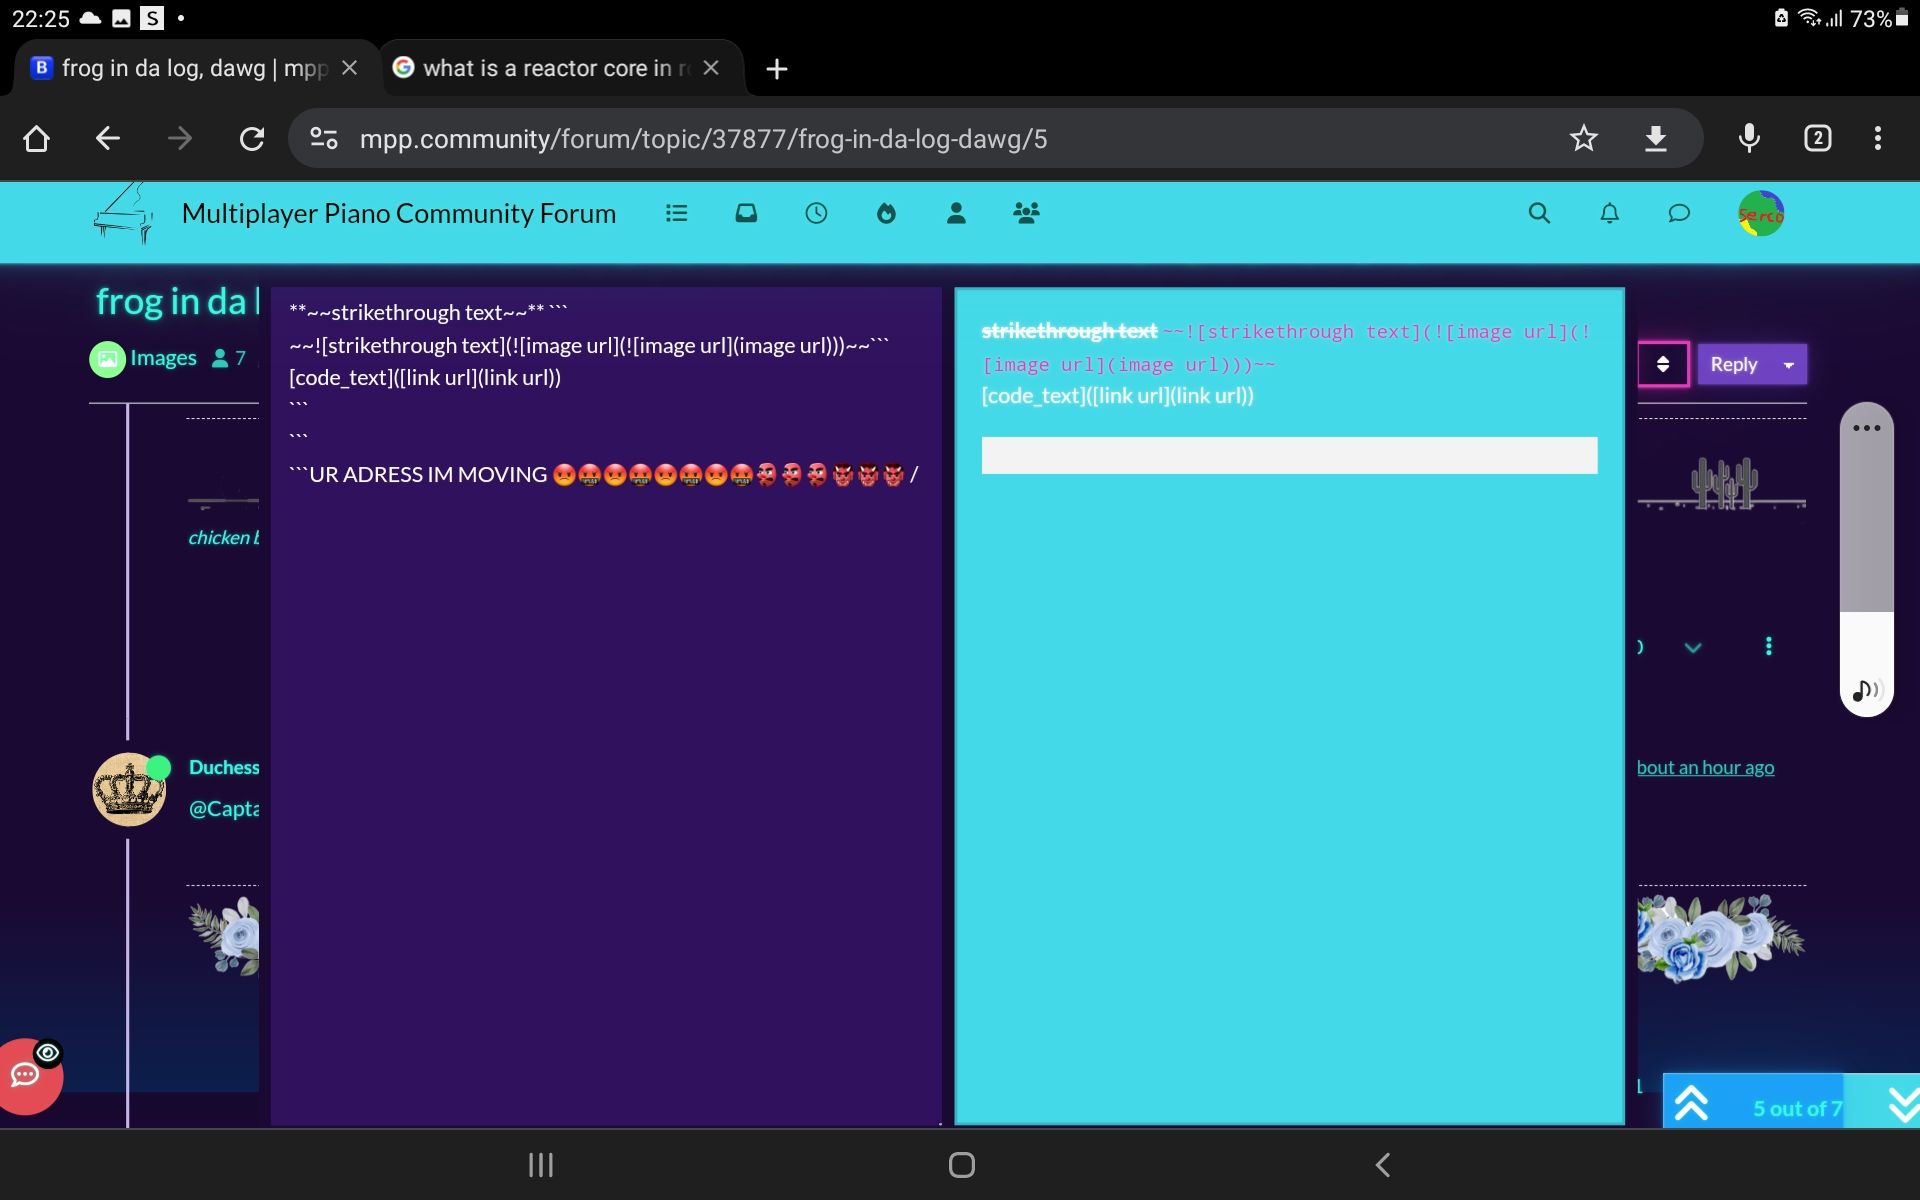Show the 7 posters count
Screen dimensions: 1920x1200
tap(228, 358)
